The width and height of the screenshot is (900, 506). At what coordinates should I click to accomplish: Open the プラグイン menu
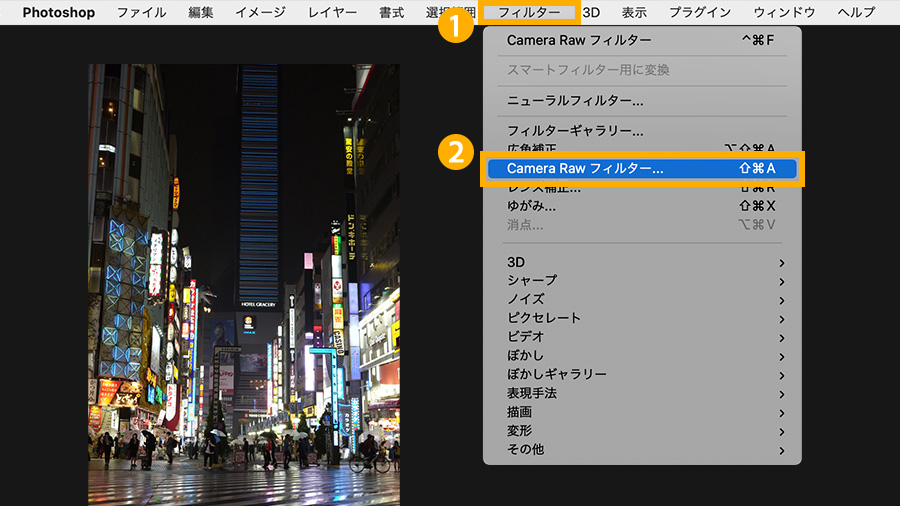tap(700, 12)
